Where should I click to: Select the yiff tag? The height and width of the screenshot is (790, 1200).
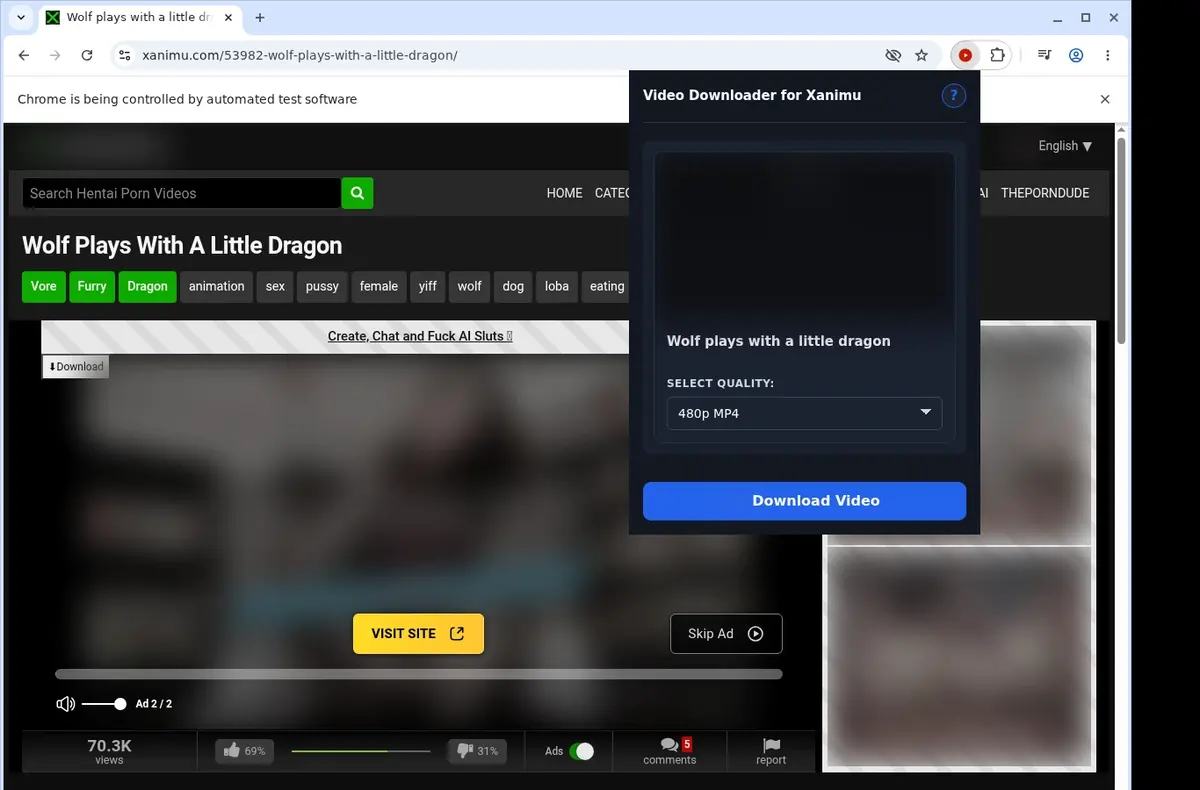(x=428, y=286)
